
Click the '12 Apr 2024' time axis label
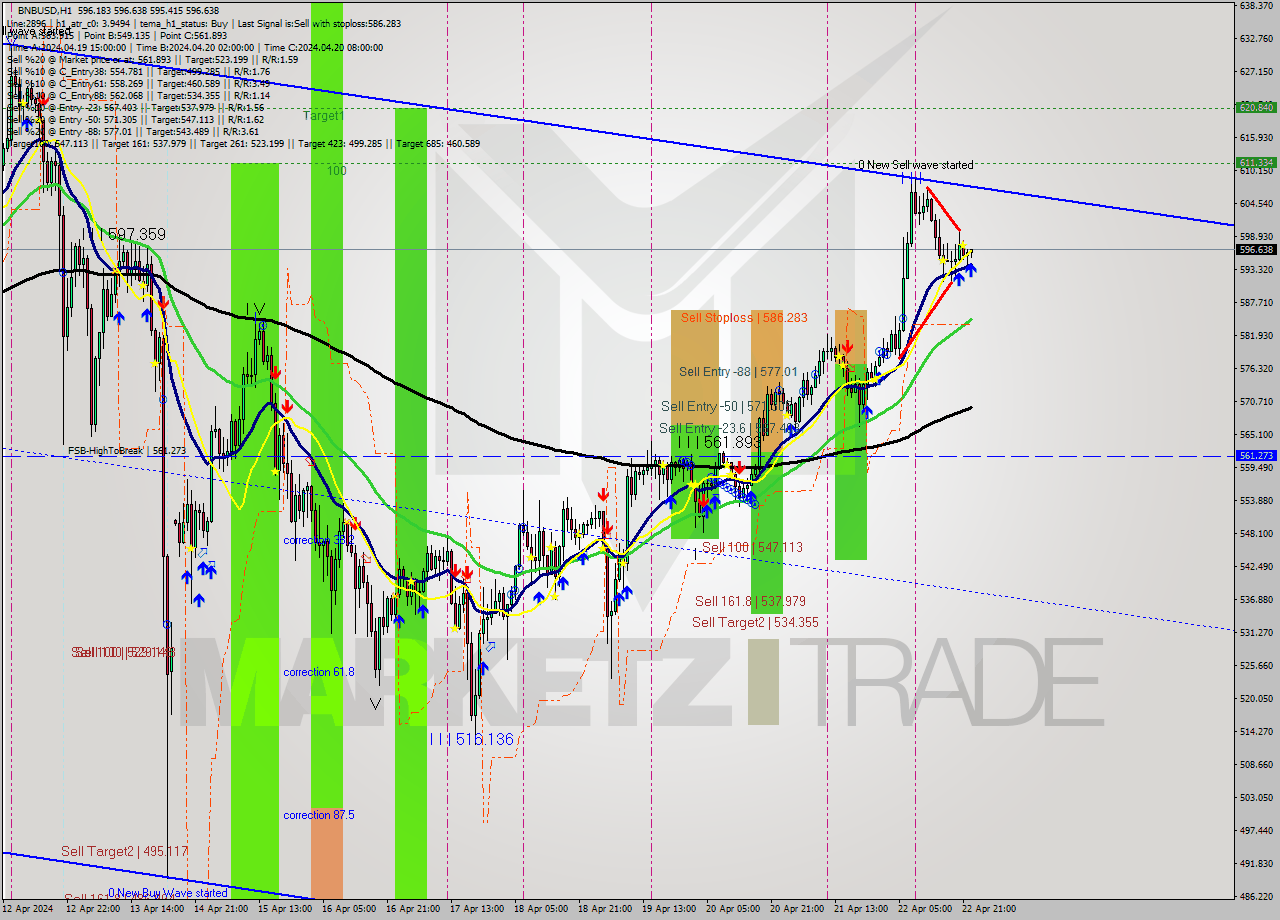coord(27,909)
